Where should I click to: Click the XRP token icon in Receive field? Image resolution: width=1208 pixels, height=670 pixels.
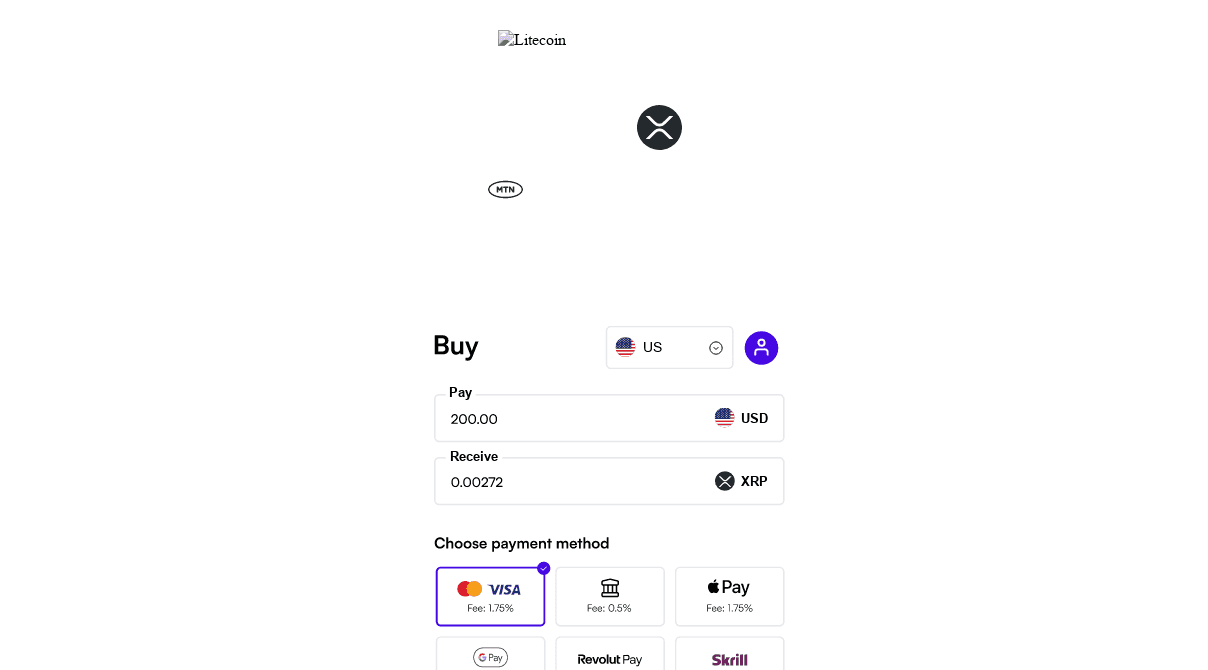(725, 481)
